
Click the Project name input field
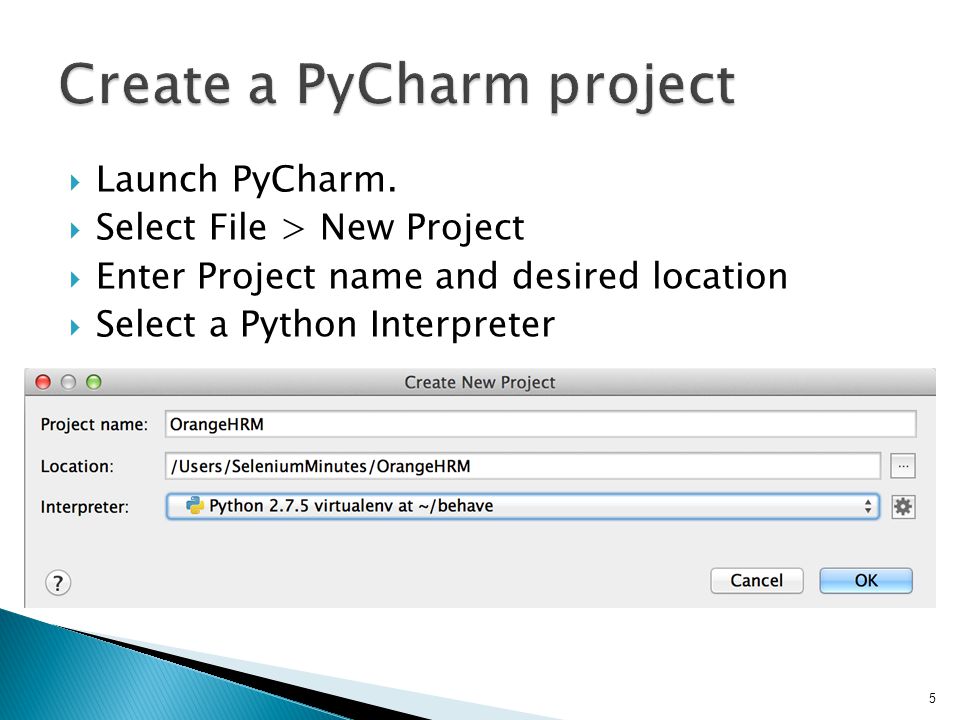[541, 424]
